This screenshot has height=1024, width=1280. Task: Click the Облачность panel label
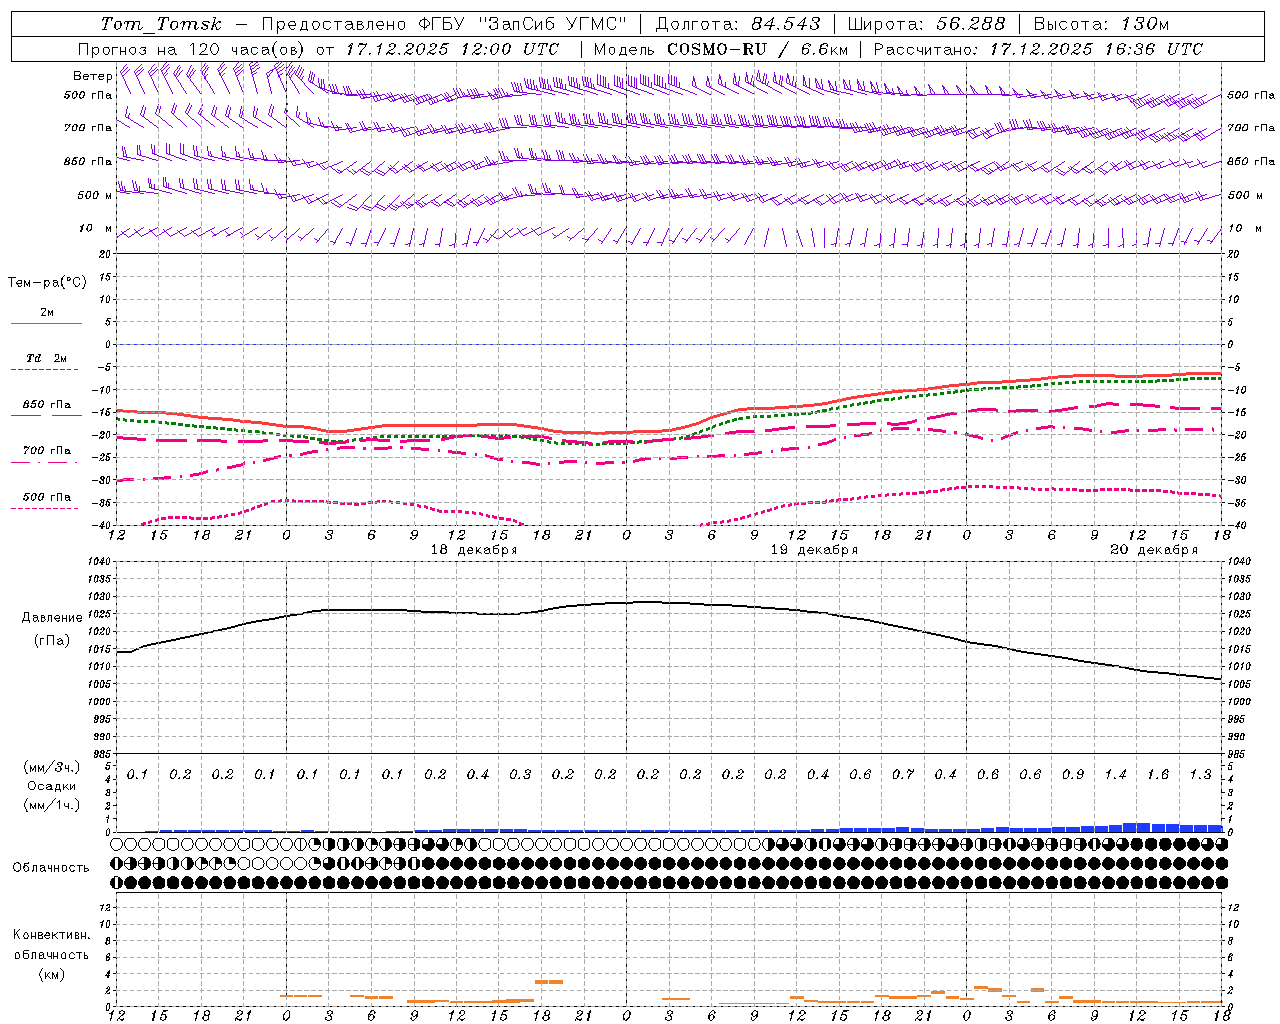(x=51, y=868)
